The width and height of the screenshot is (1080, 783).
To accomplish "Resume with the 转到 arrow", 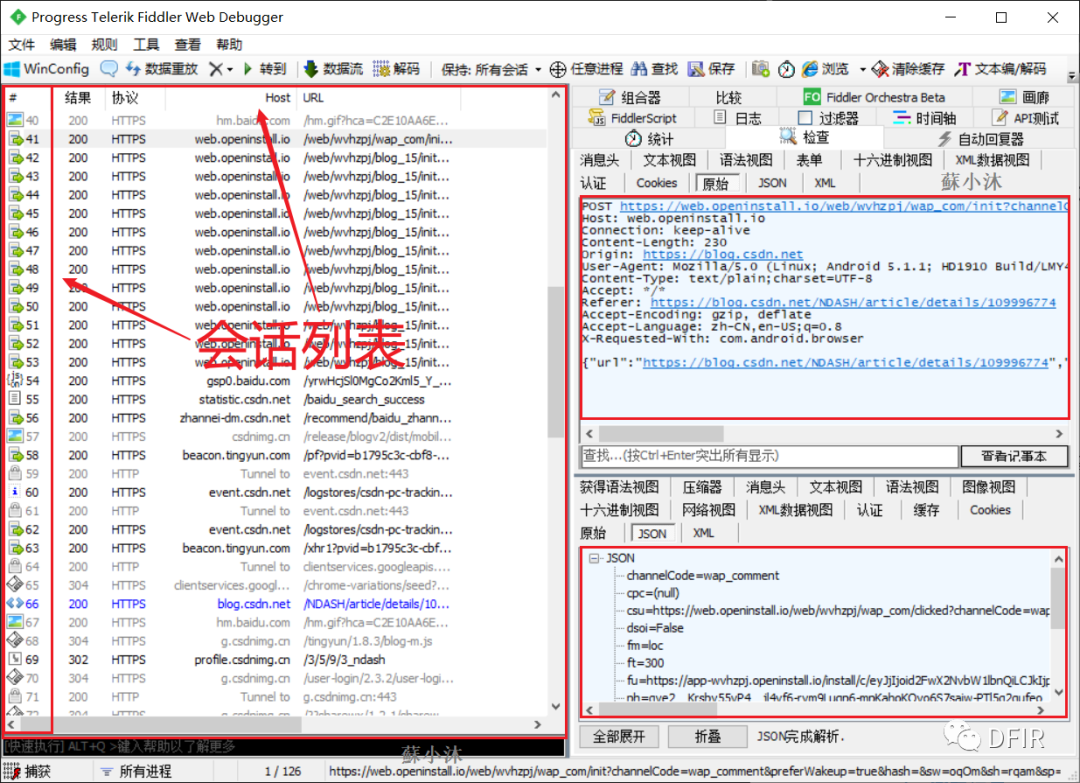I will click(264, 69).
